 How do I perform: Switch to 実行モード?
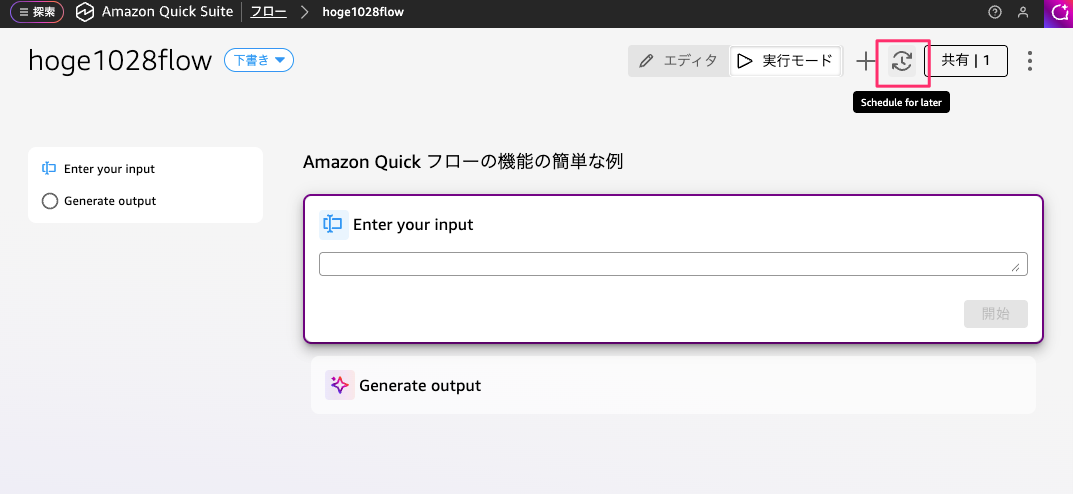pyautogui.click(x=785, y=61)
